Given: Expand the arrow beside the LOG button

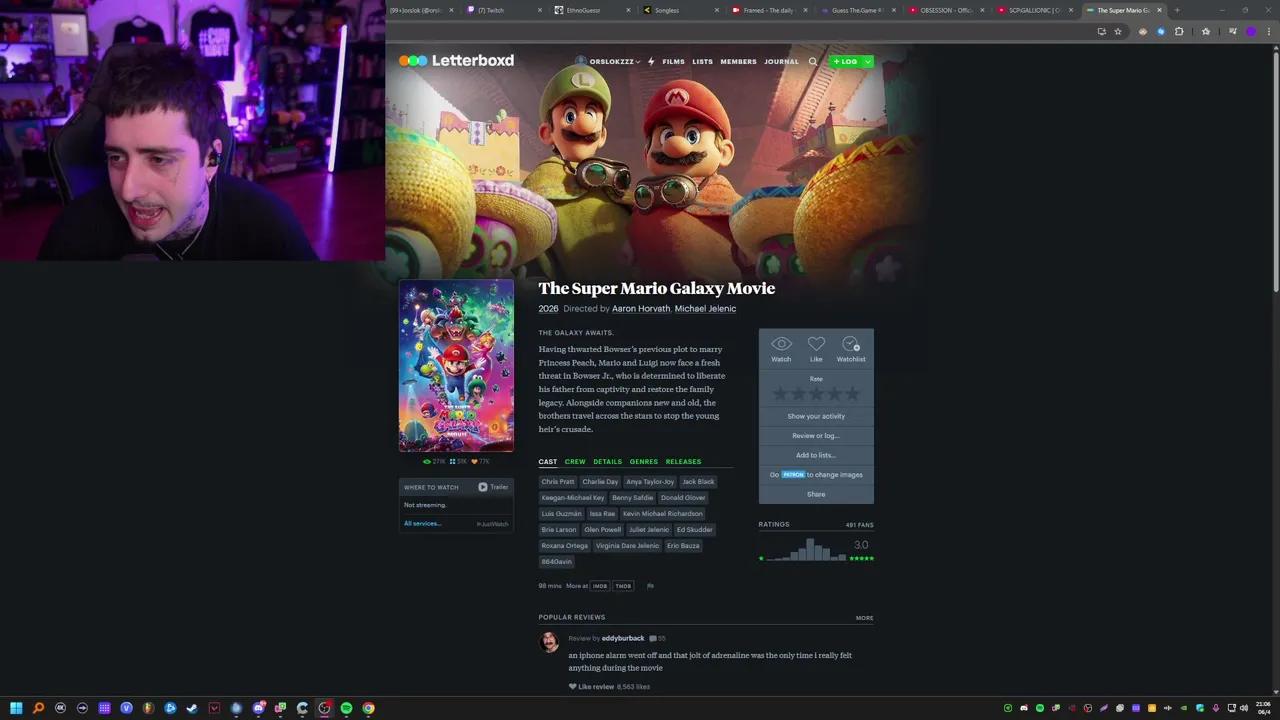Looking at the screenshot, I should (x=868, y=61).
